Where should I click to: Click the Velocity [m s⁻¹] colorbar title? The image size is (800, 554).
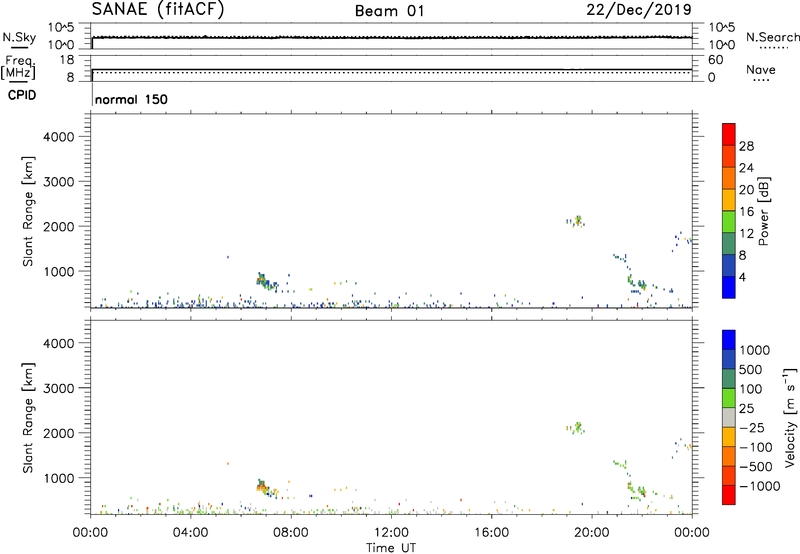(790, 417)
